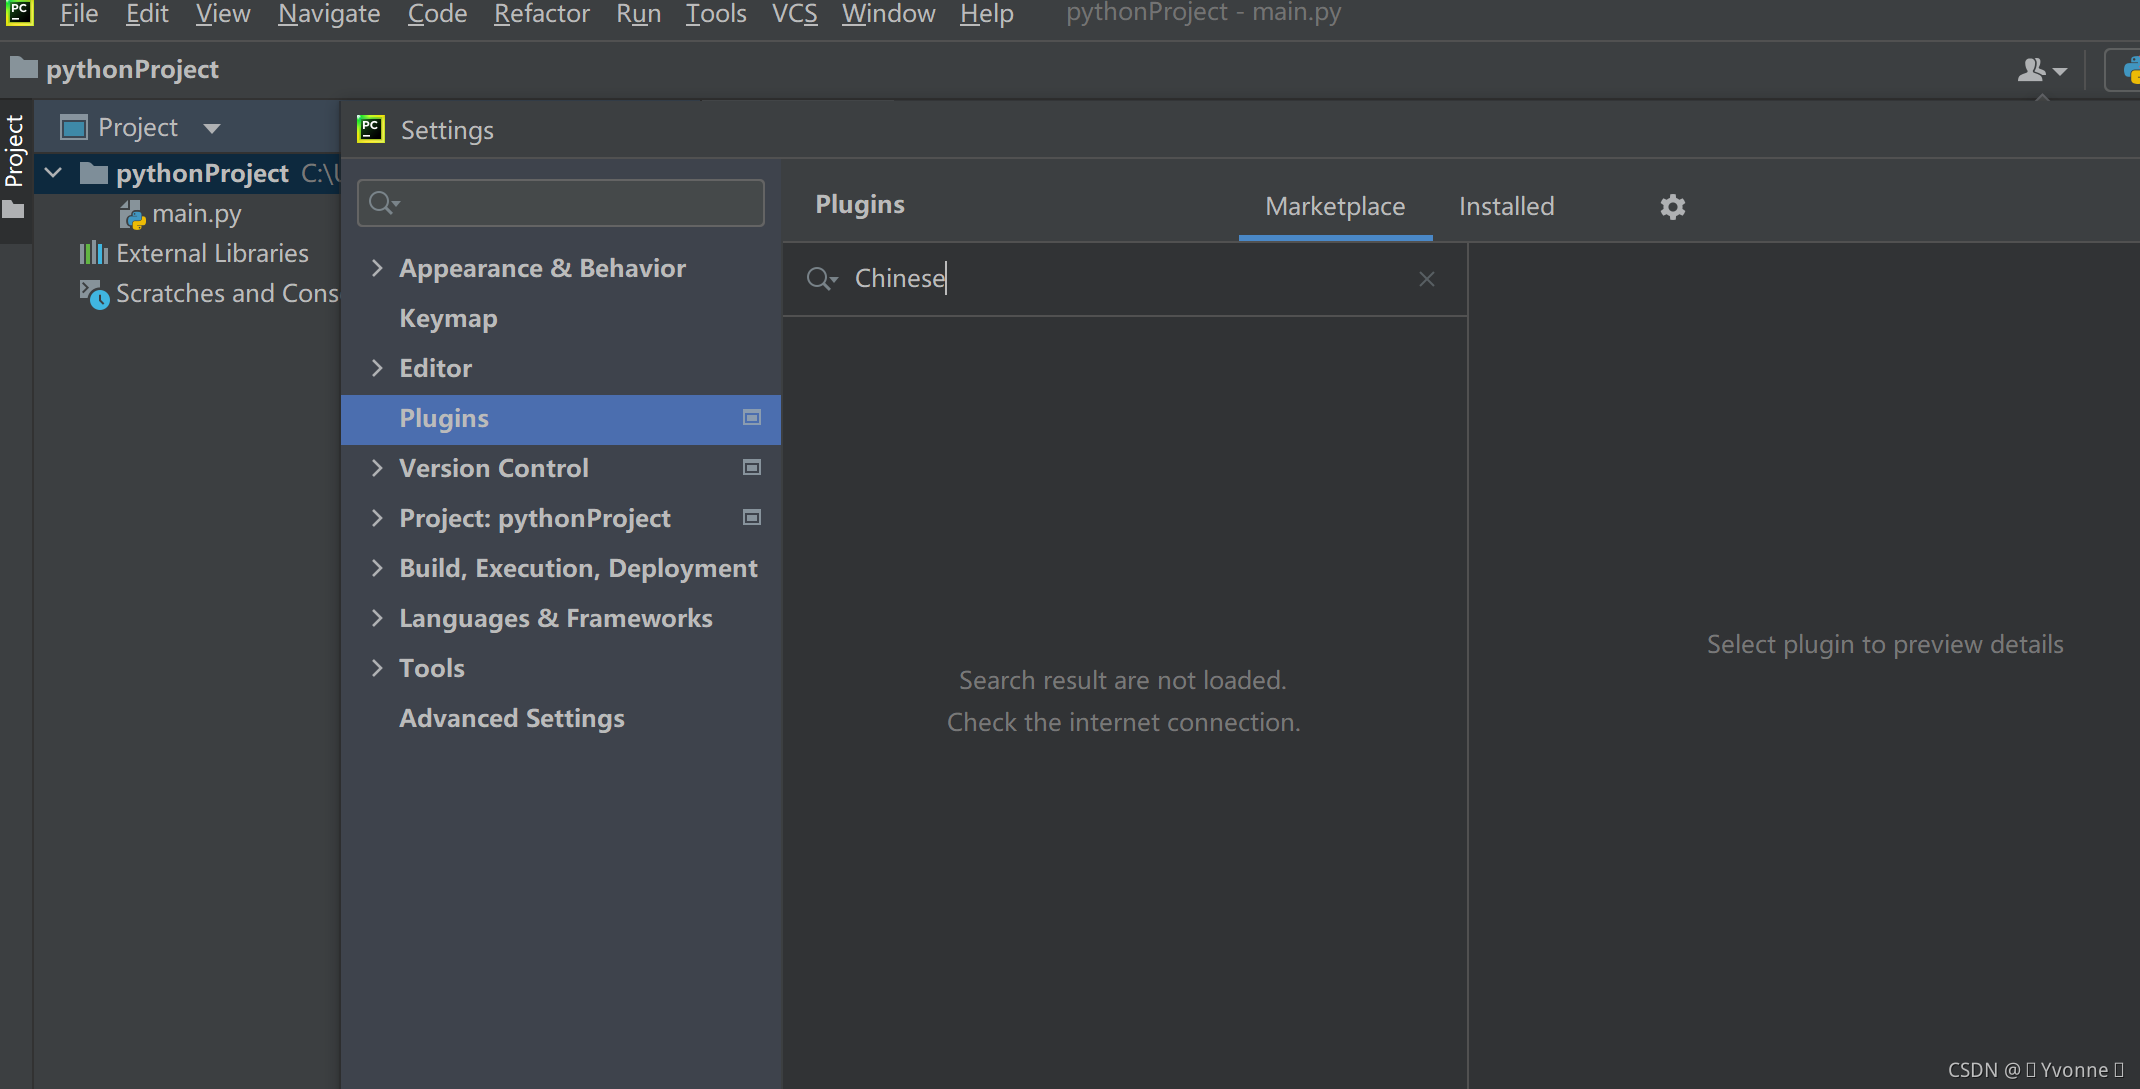Viewport: 2140px width, 1089px height.
Task: Click the user account avatar icon
Action: click(x=2032, y=70)
